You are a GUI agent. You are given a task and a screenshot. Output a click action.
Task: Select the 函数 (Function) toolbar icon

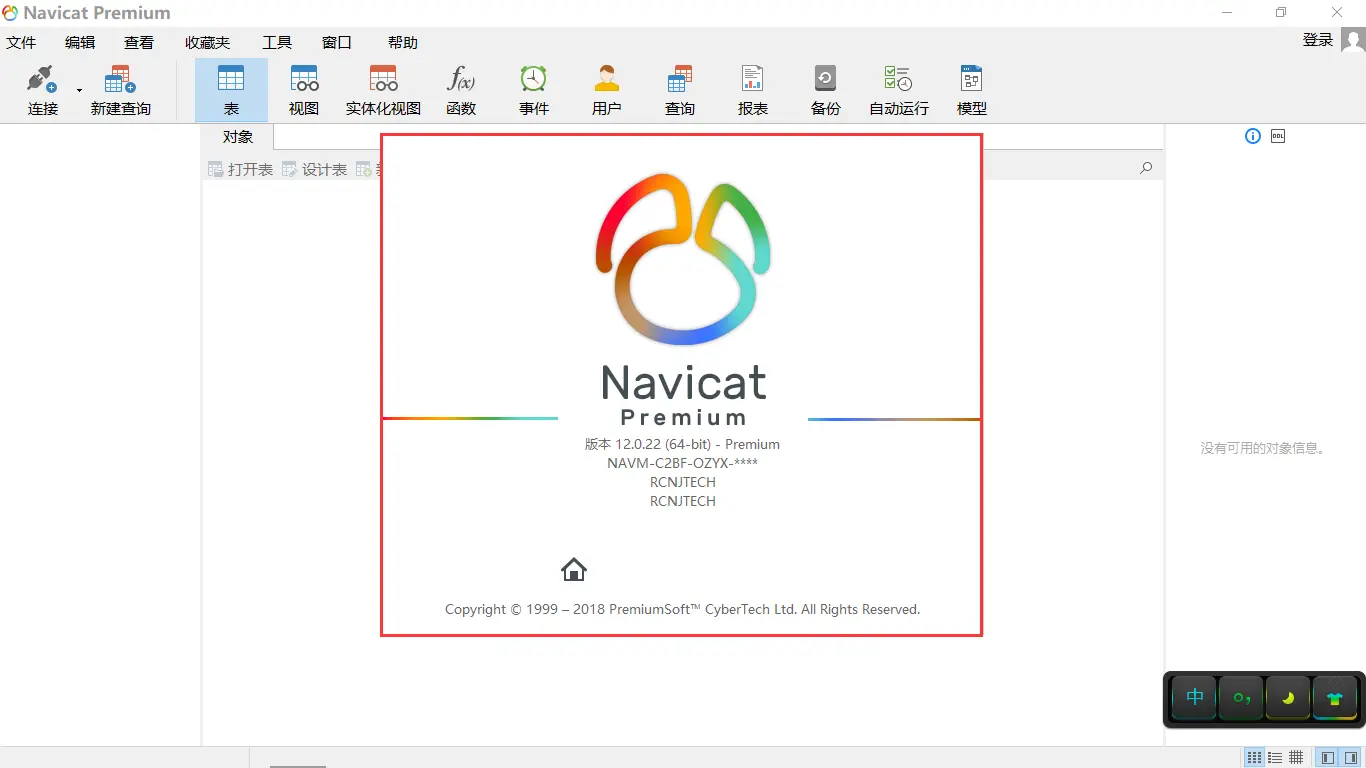461,79
